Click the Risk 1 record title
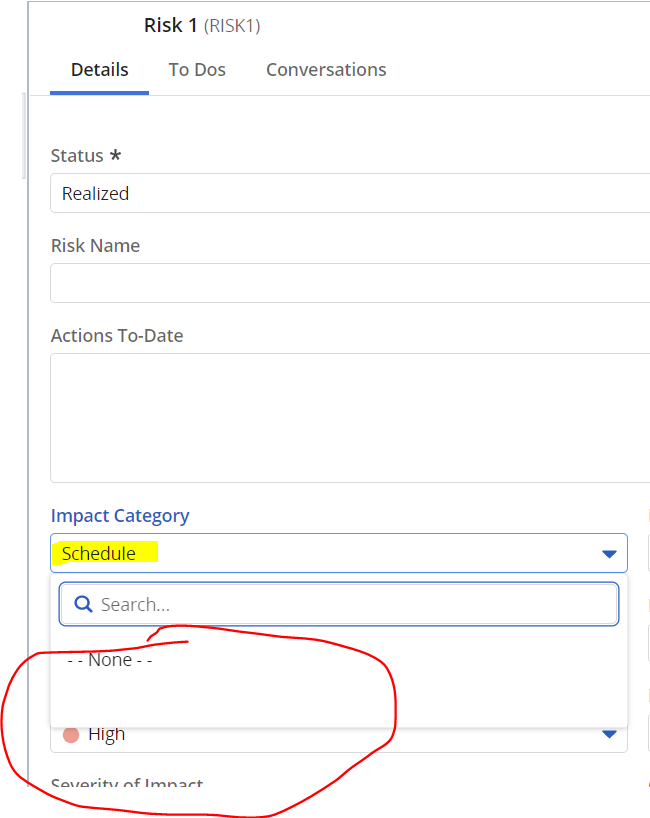Viewport: 650px width, 818px height. (171, 25)
